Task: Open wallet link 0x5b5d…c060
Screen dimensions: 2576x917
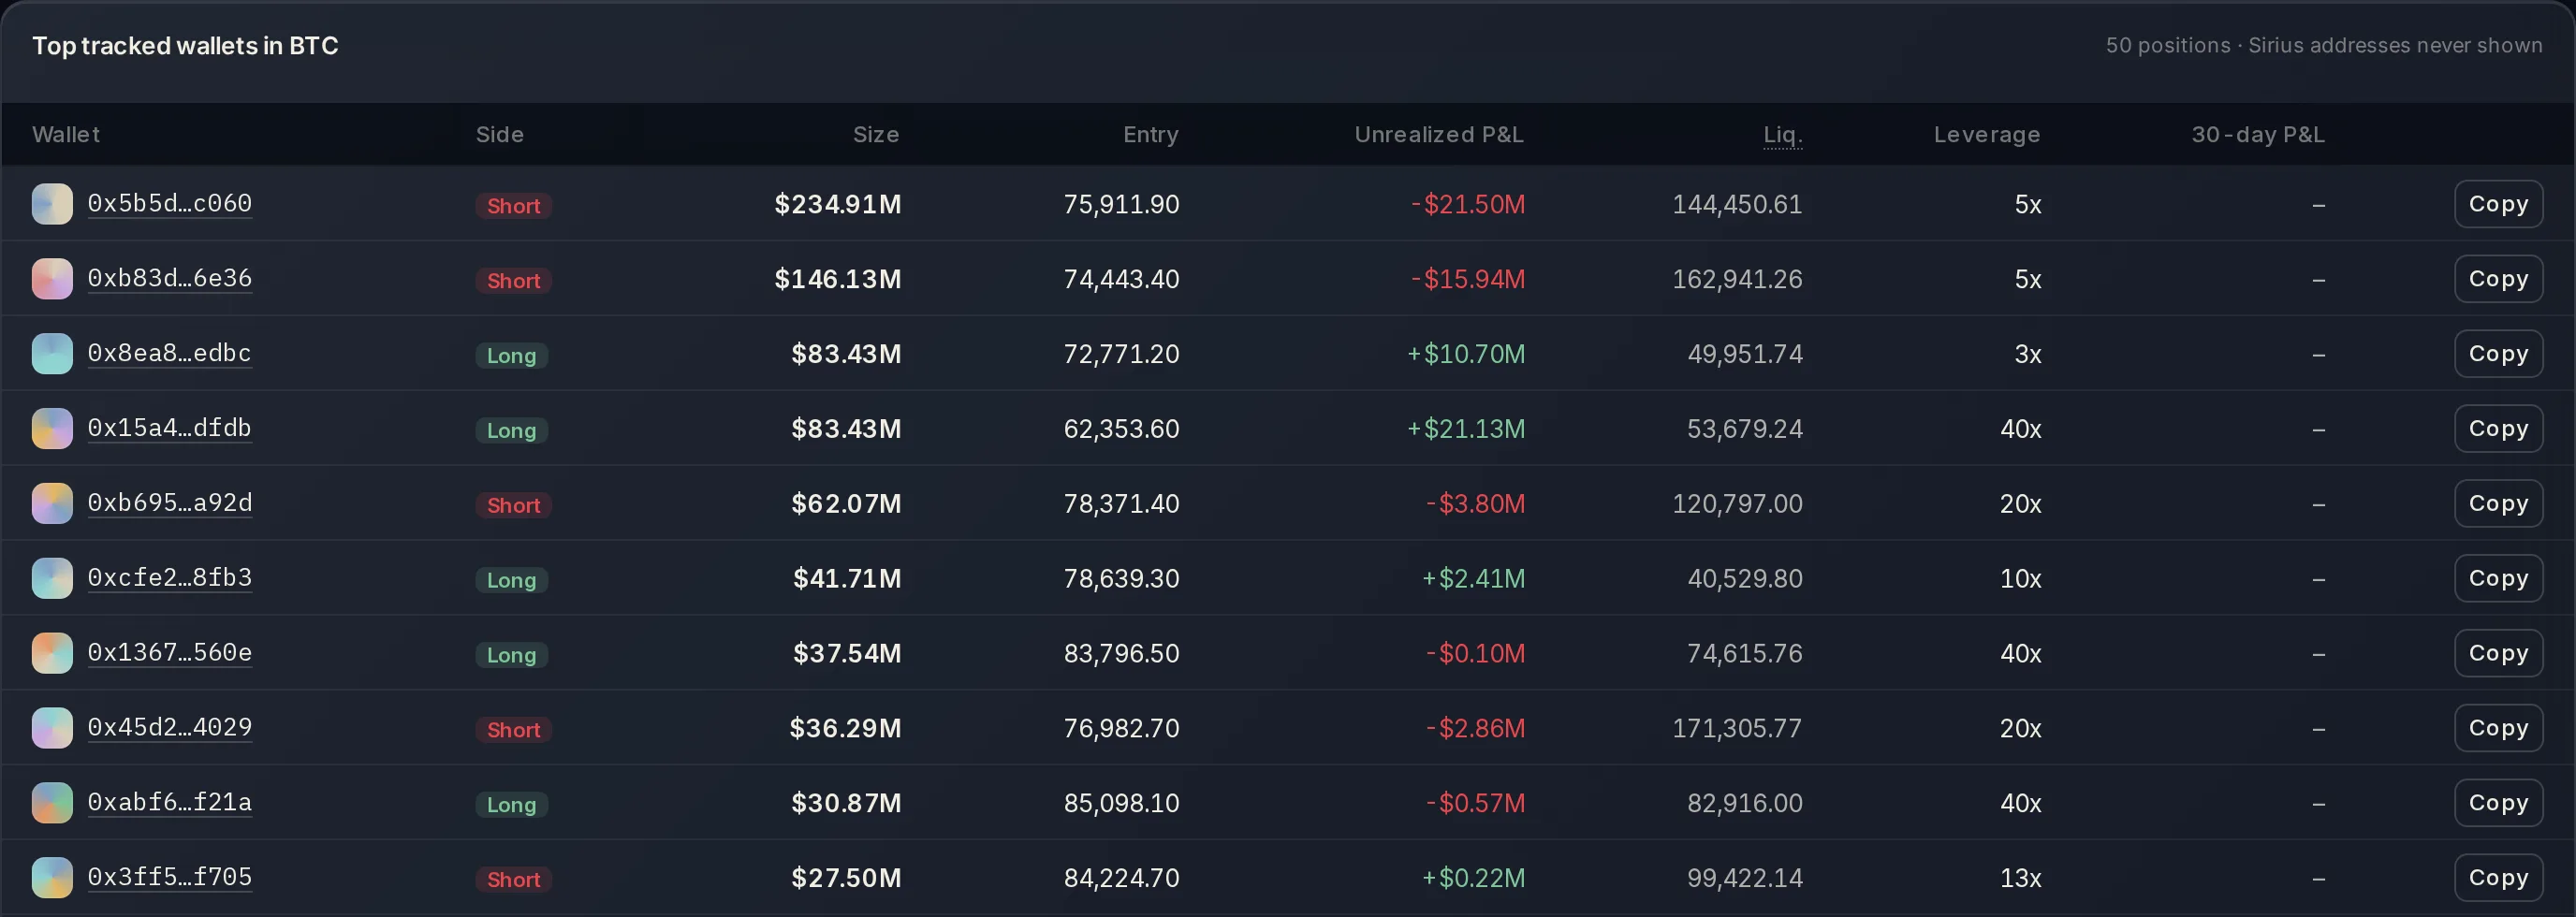Action: click(170, 203)
